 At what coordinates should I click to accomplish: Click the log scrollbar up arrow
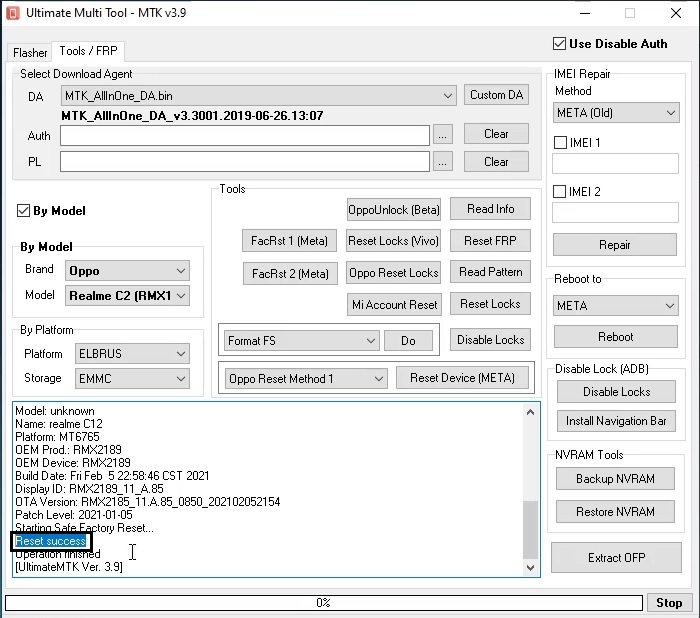(x=530, y=412)
